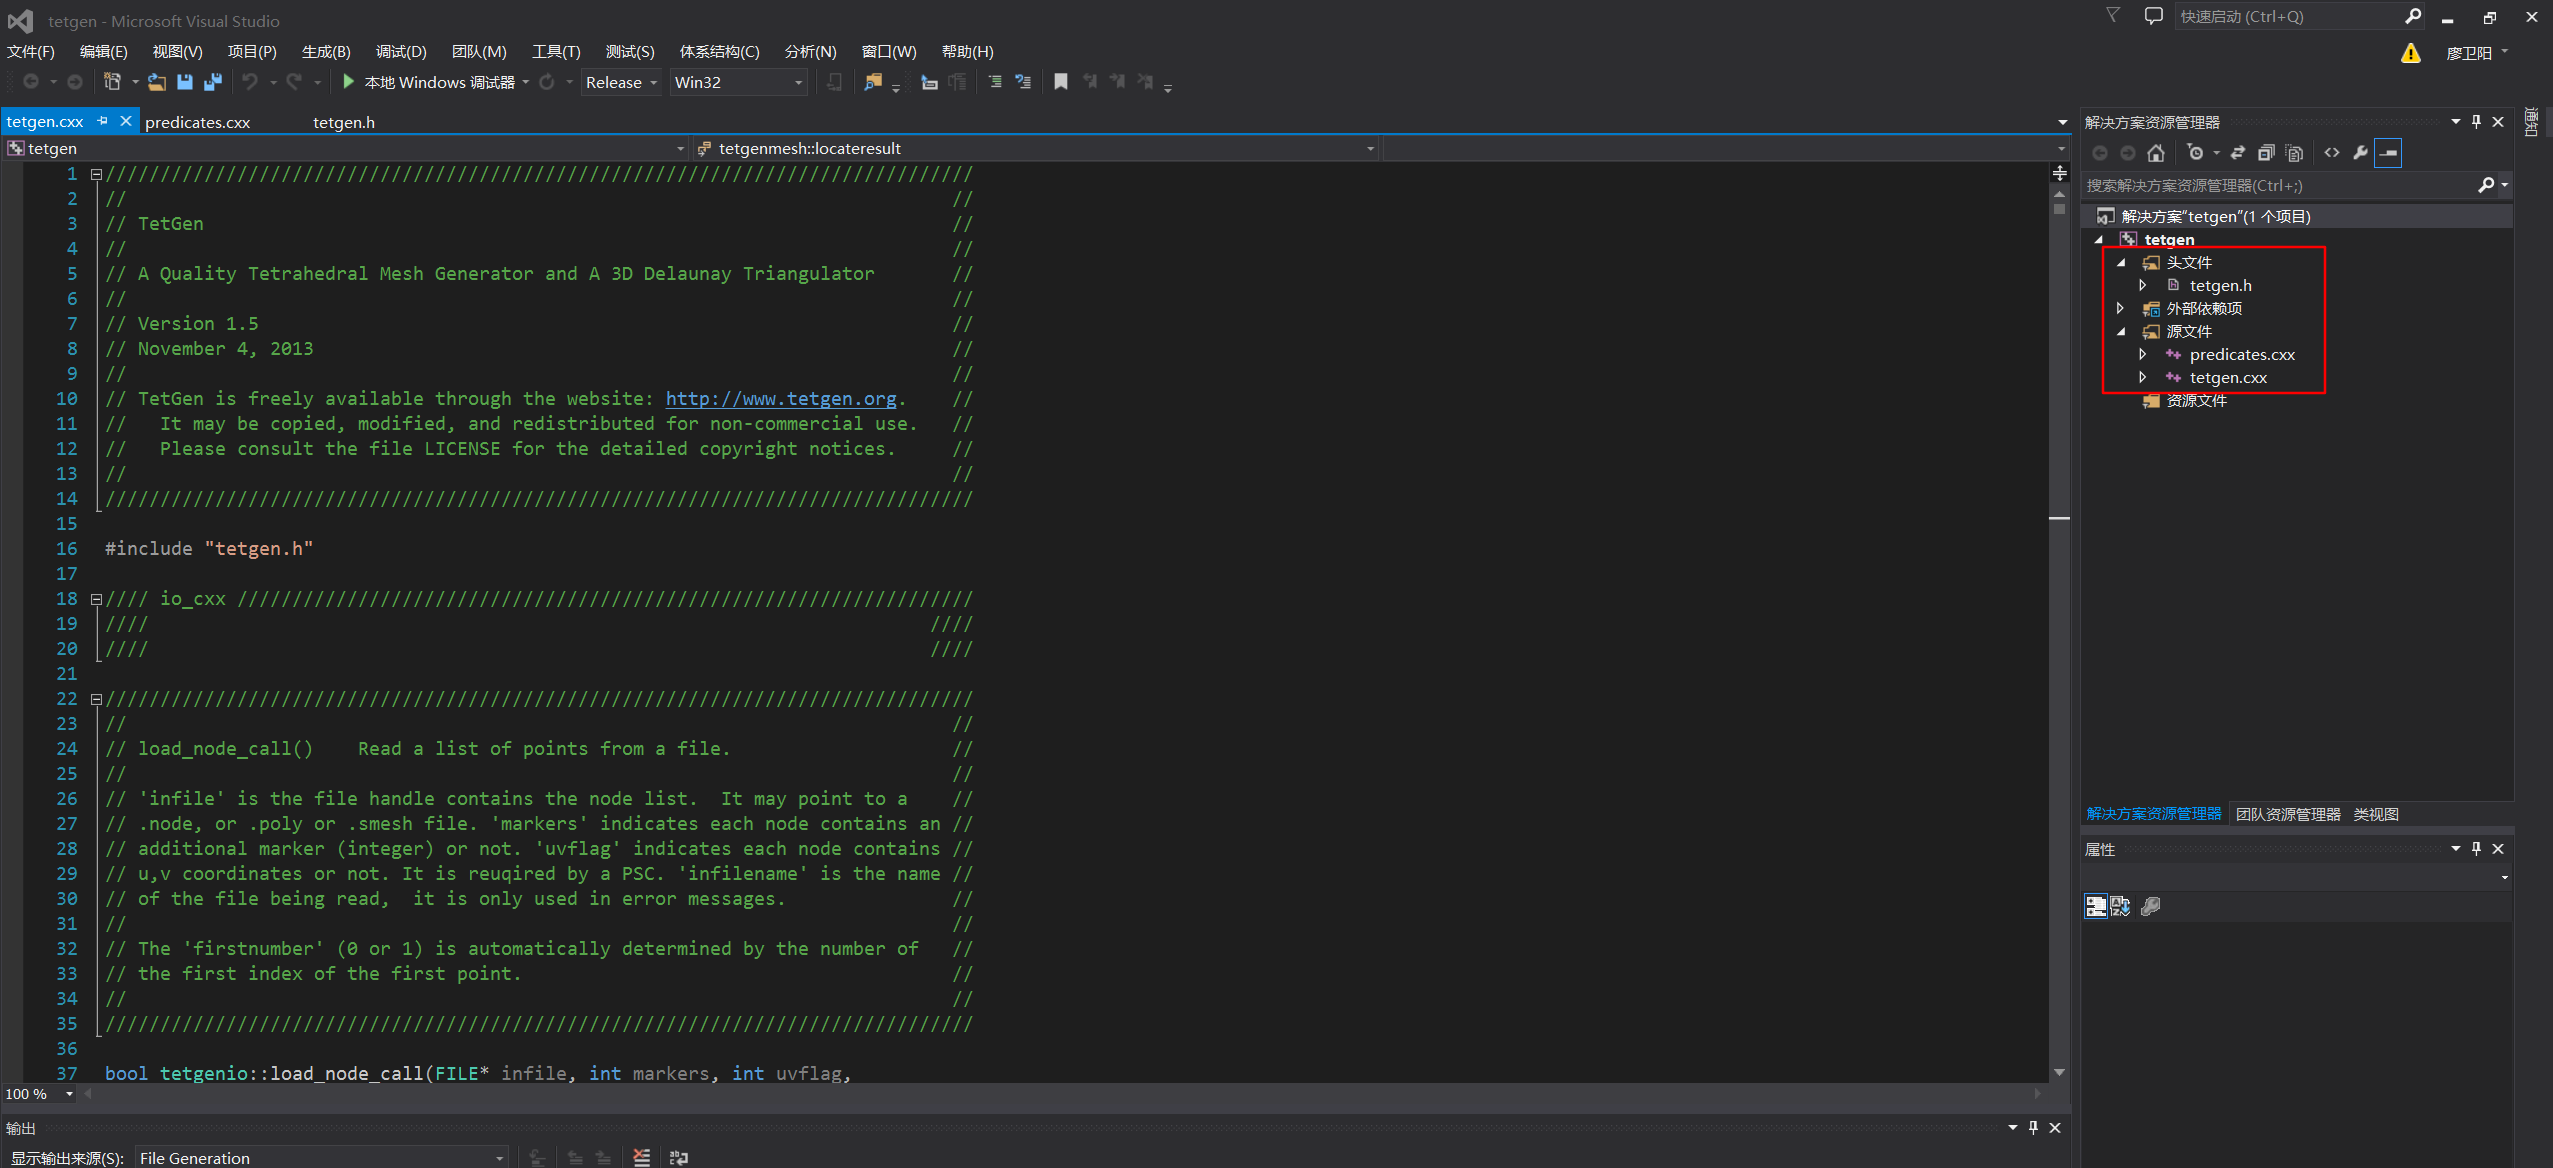The width and height of the screenshot is (2553, 1168).
Task: Collapse the line 1 comment block
Action: click(x=96, y=174)
